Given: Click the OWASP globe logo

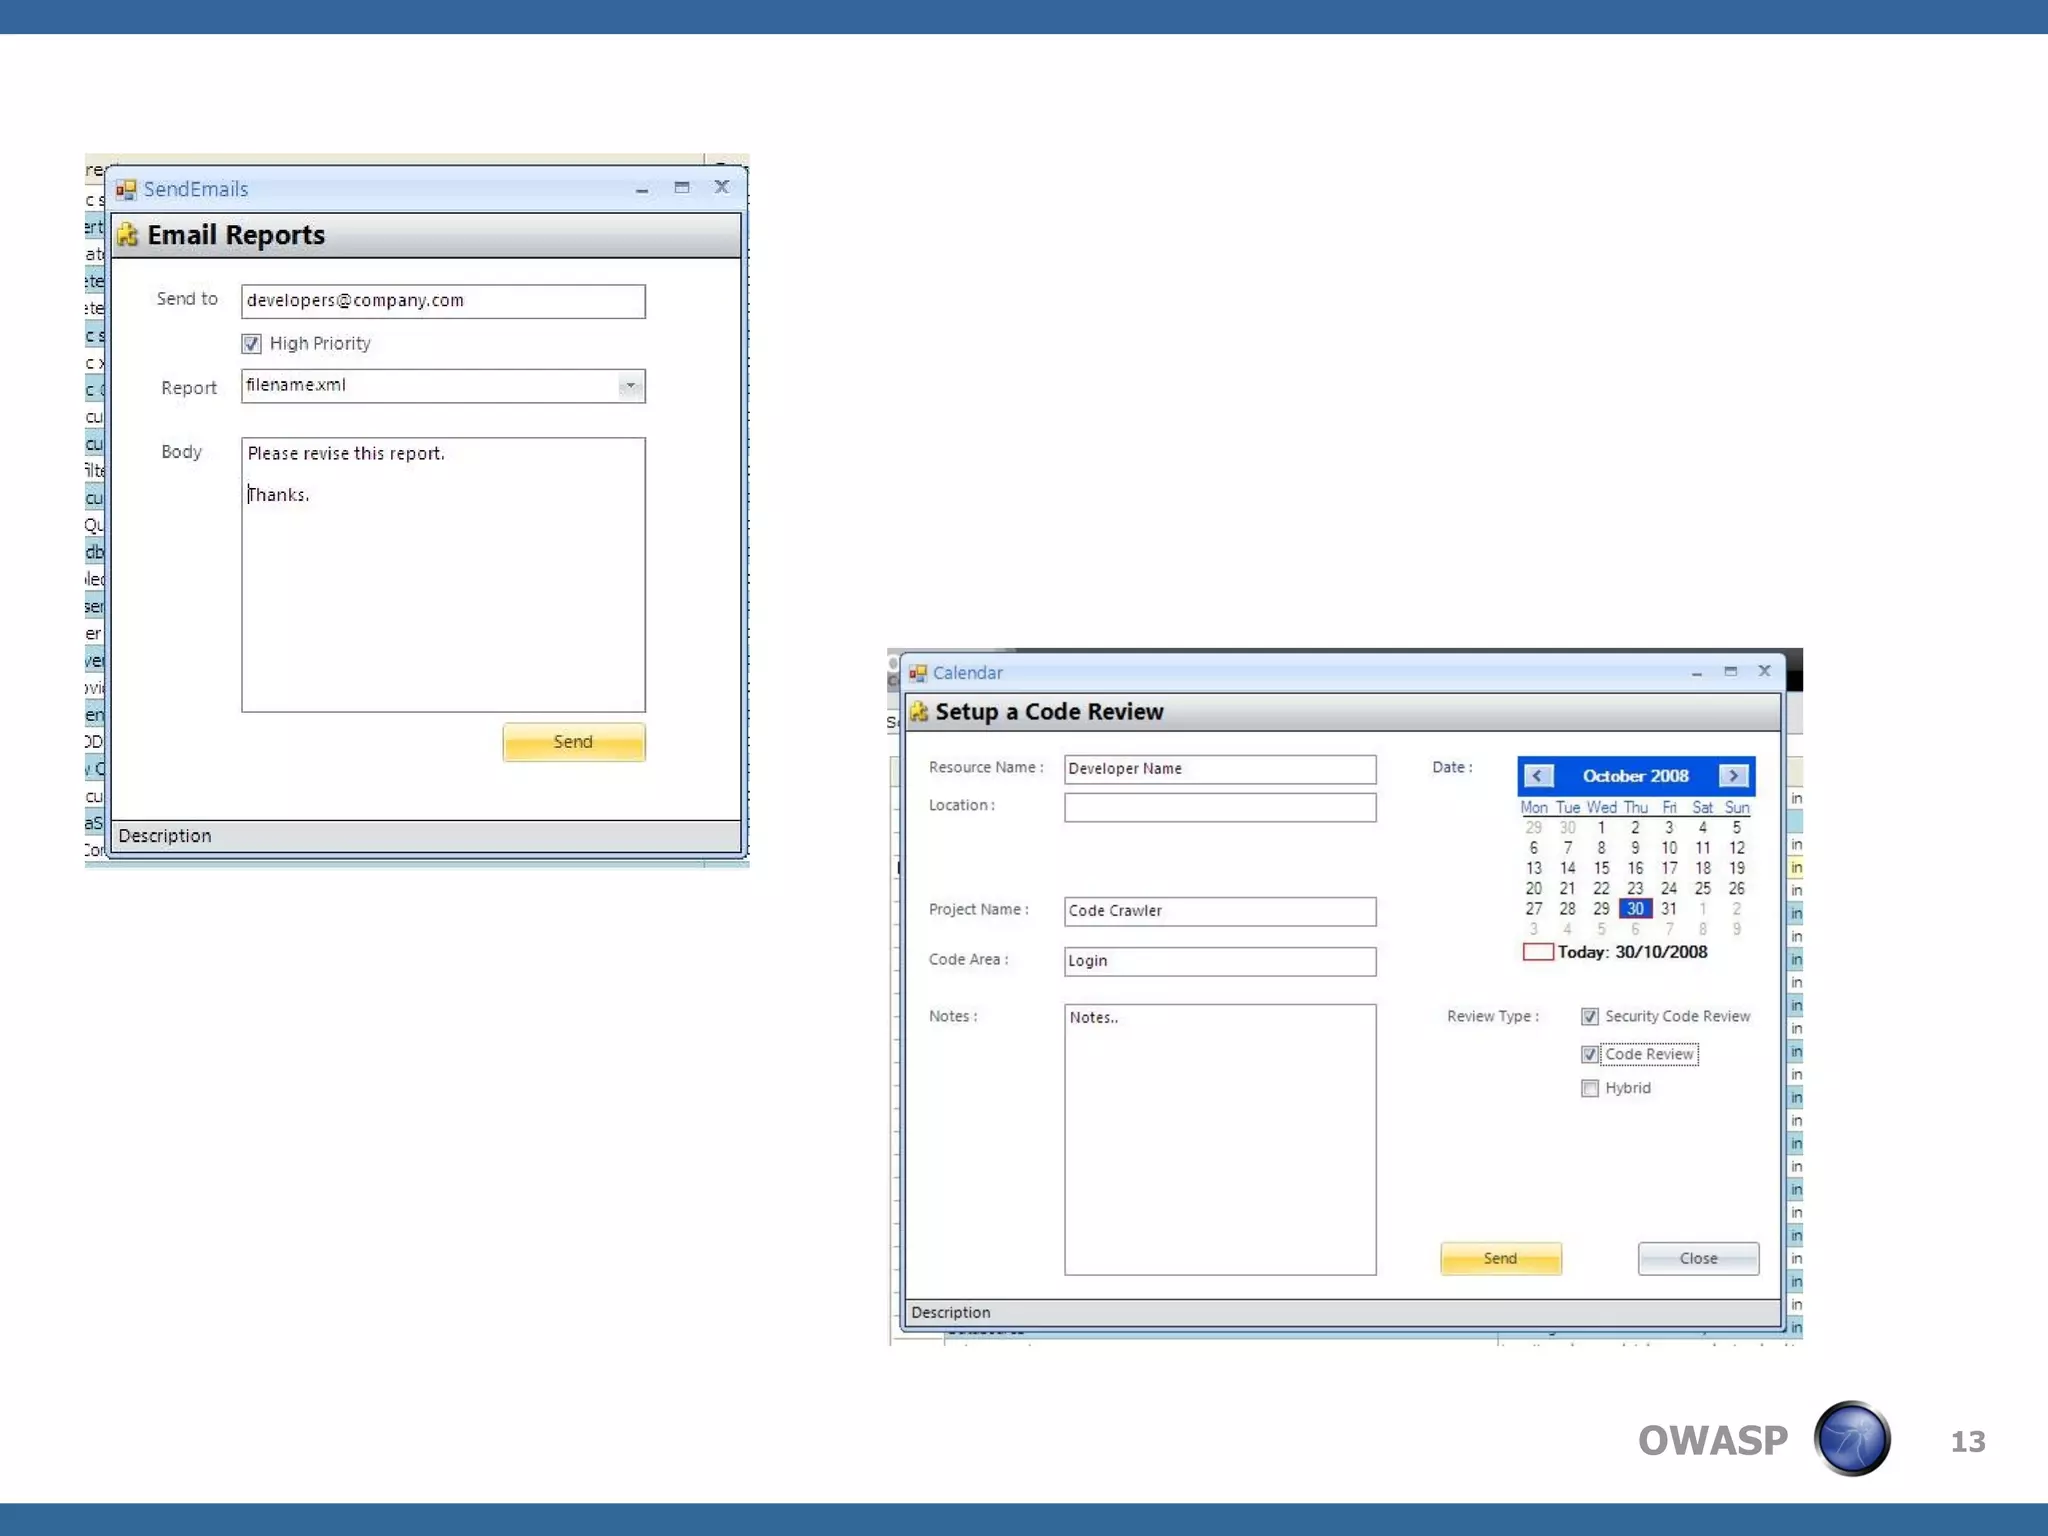Looking at the screenshot, I should click(1852, 1439).
